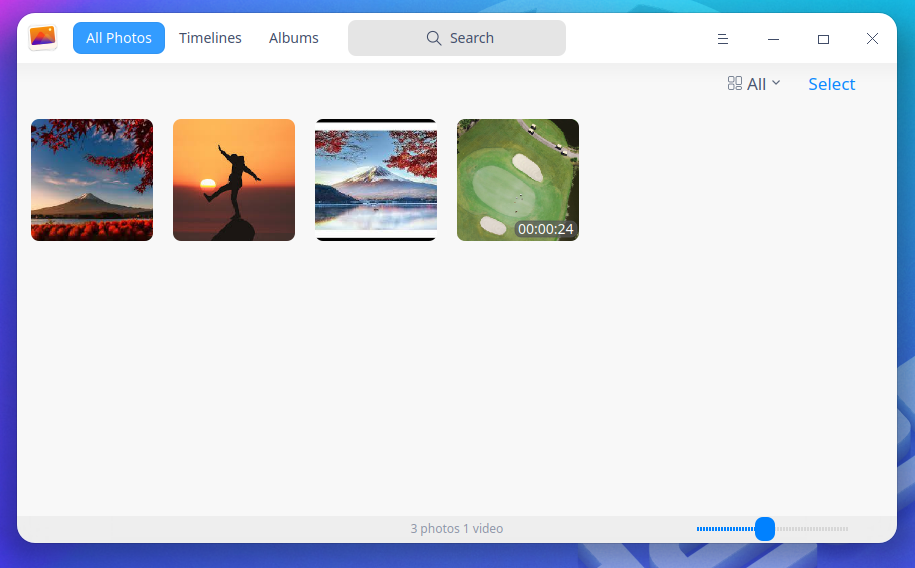
Task: Select the All Photos tab
Action: 119,38
